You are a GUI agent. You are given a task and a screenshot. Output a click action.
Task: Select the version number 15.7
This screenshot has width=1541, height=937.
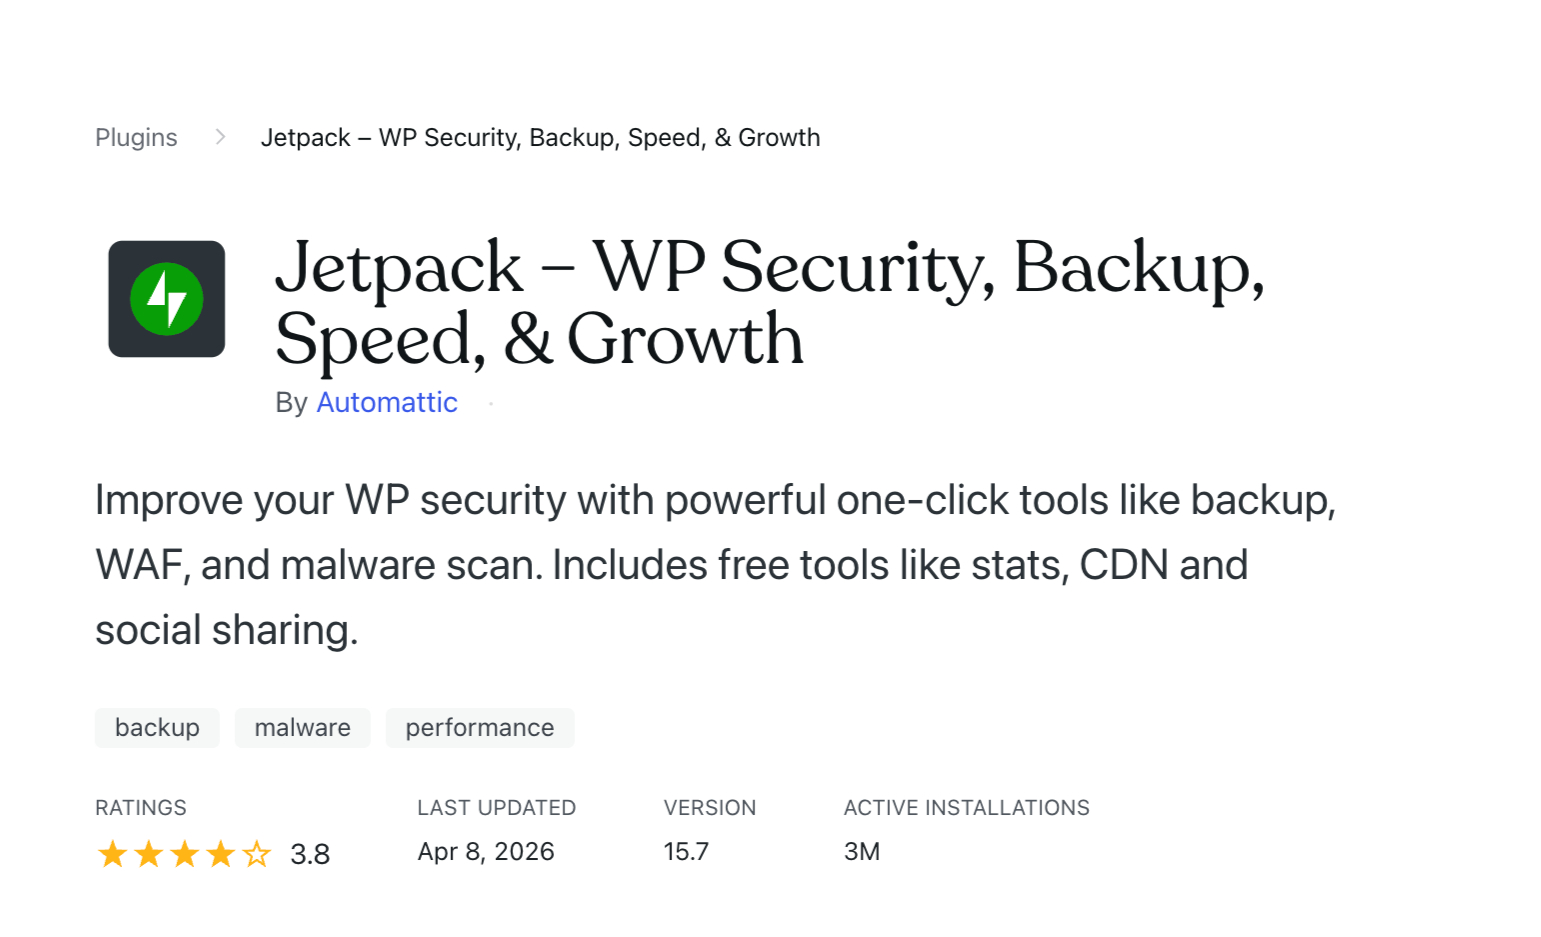pyautogui.click(x=686, y=851)
